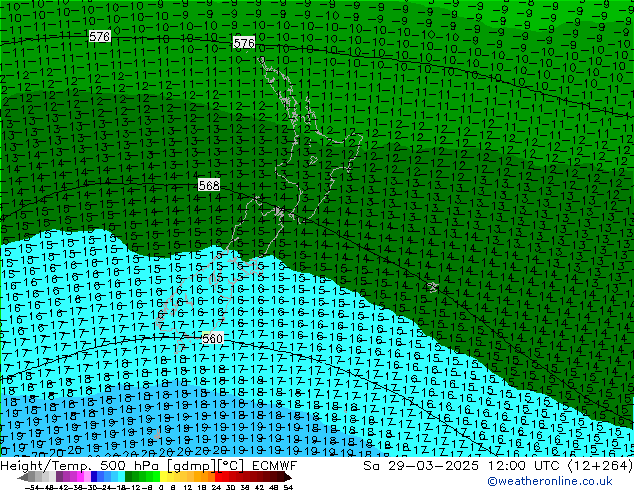
Task: Click the left 576 contour label
Action: (x=99, y=36)
